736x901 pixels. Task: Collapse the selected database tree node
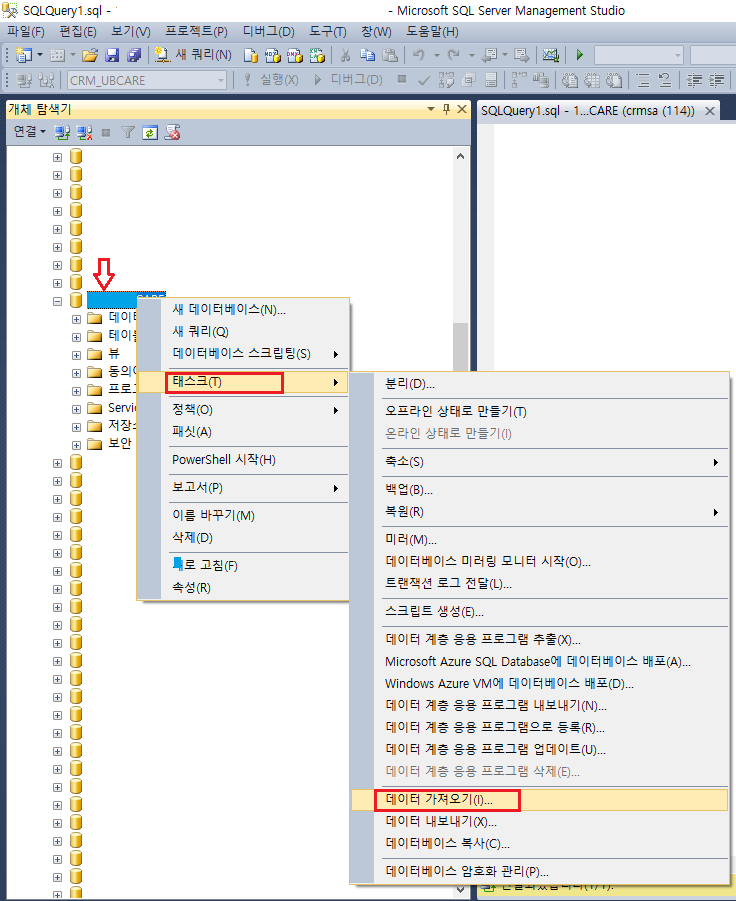pyautogui.click(x=57, y=300)
